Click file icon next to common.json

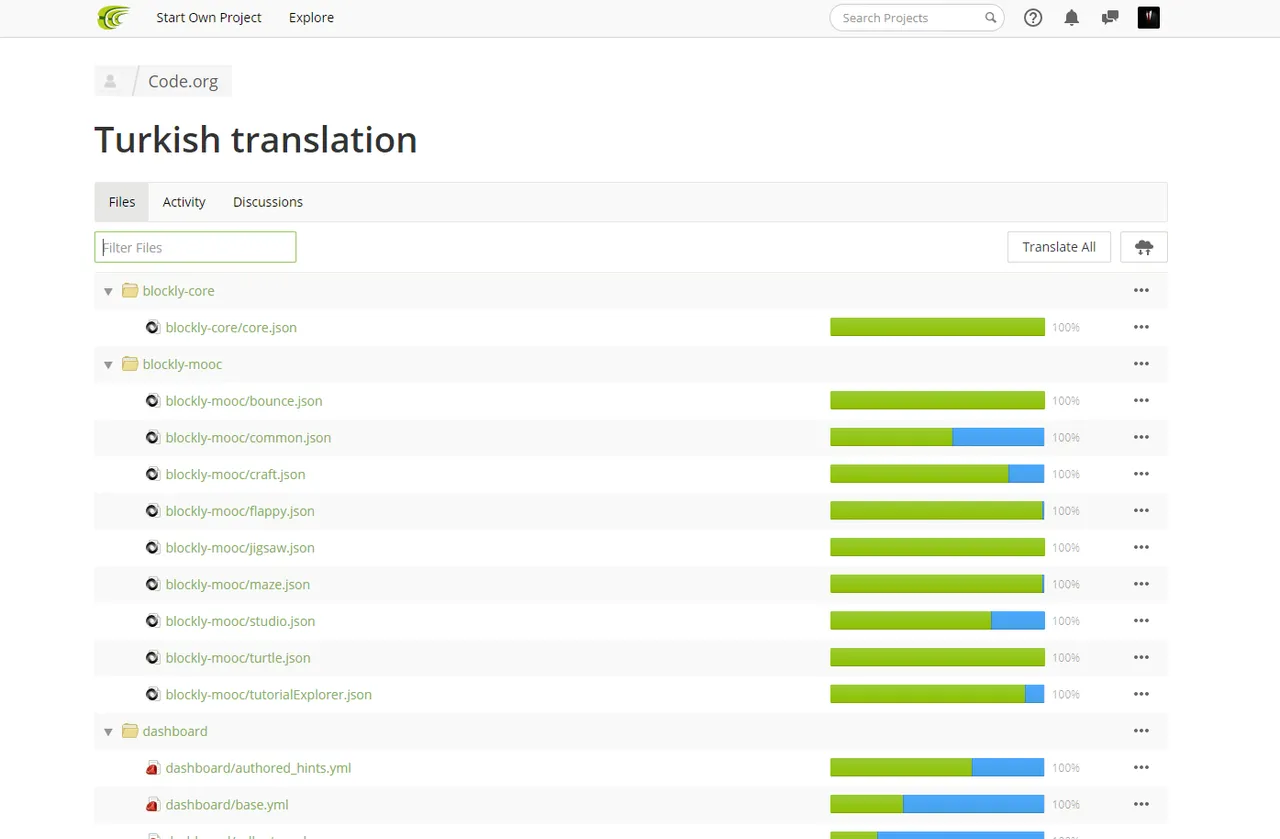(x=153, y=437)
